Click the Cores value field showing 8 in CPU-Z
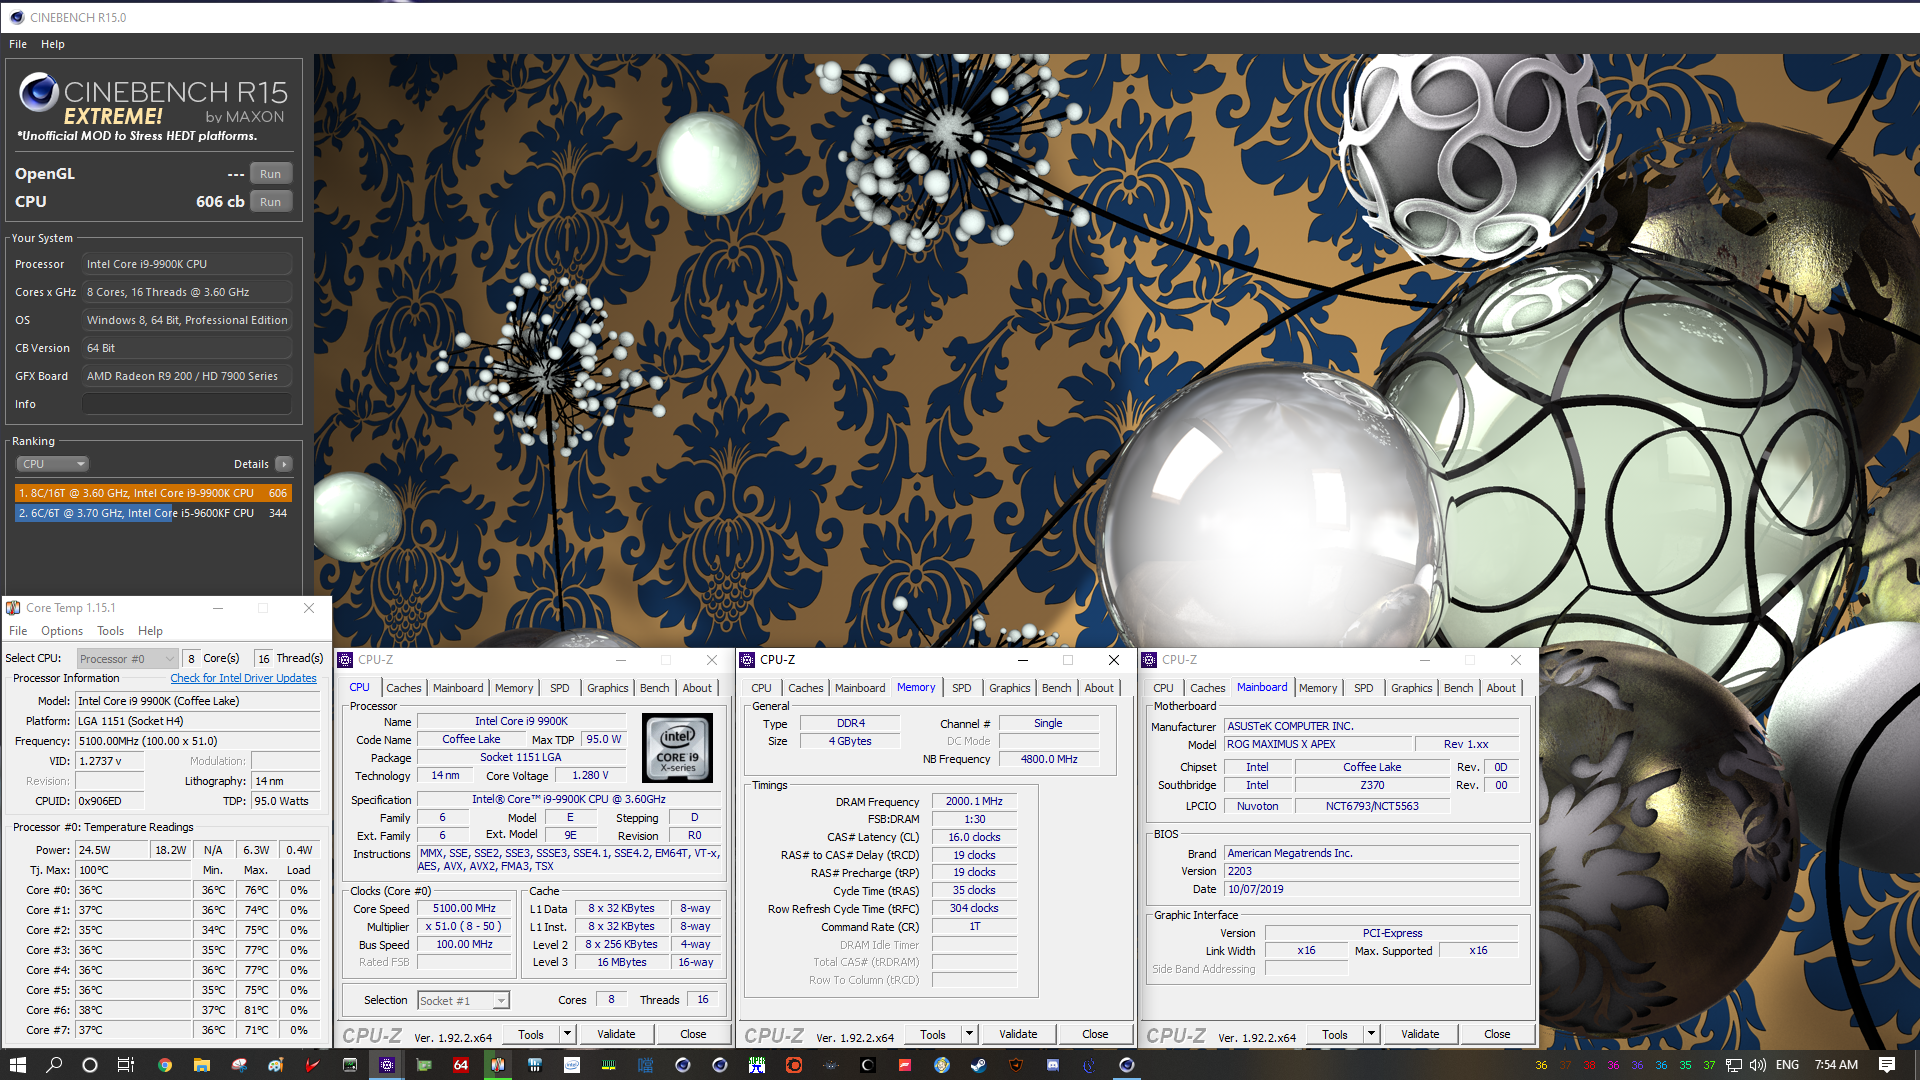 click(611, 1000)
